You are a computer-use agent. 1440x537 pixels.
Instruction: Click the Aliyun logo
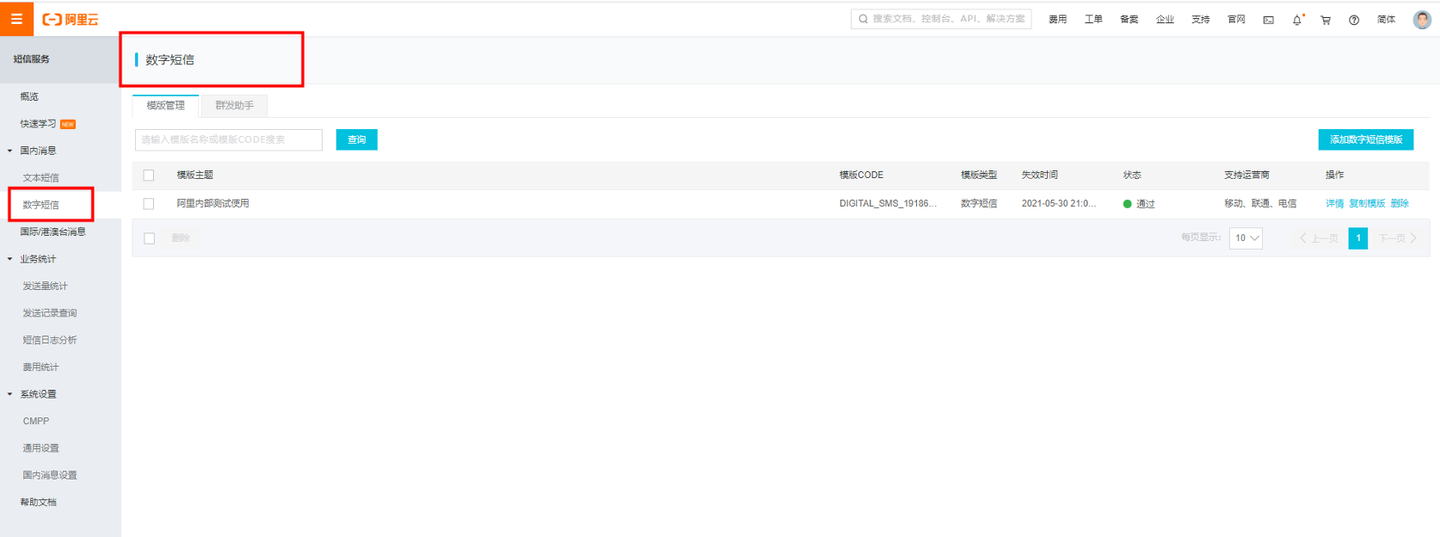click(x=70, y=19)
